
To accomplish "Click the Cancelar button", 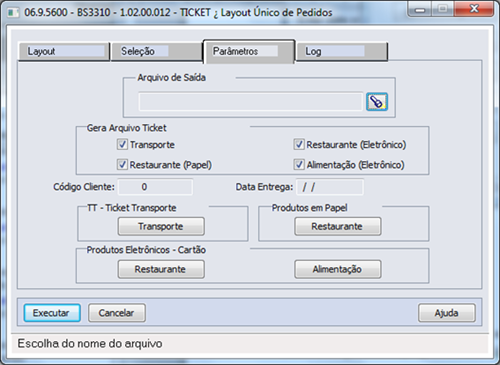I will [x=117, y=313].
